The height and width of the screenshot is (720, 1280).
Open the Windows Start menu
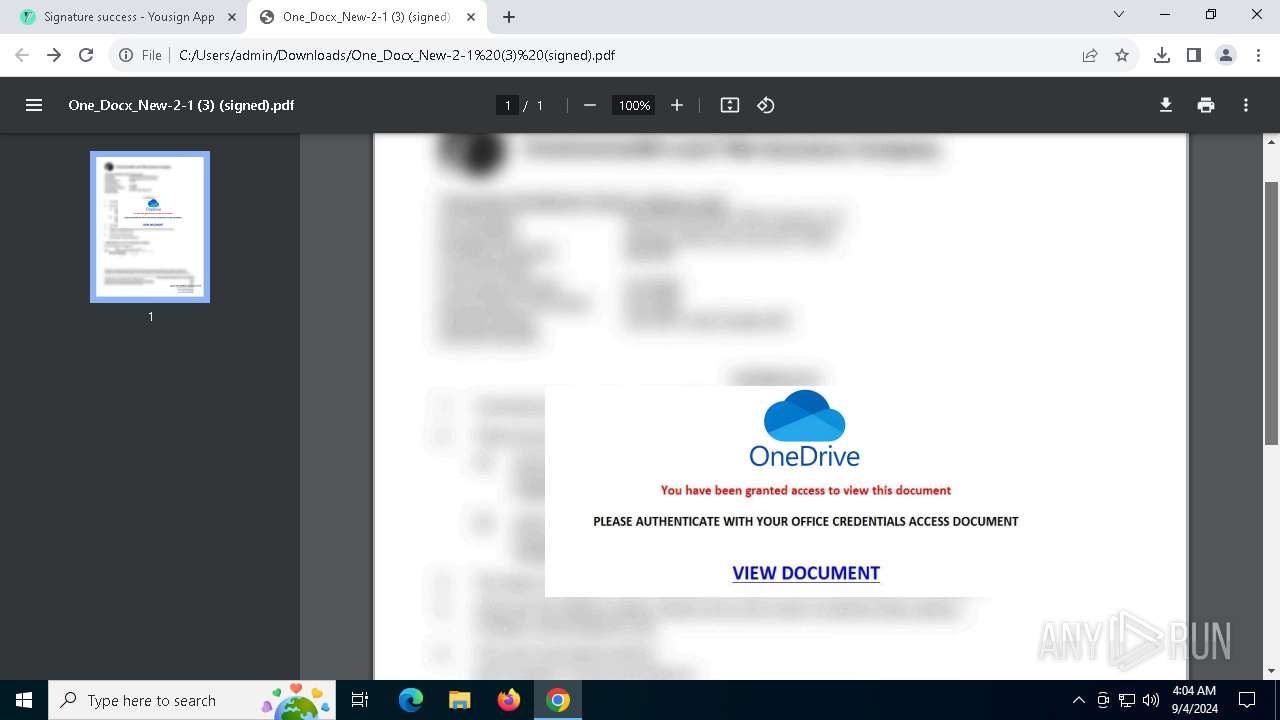point(24,700)
